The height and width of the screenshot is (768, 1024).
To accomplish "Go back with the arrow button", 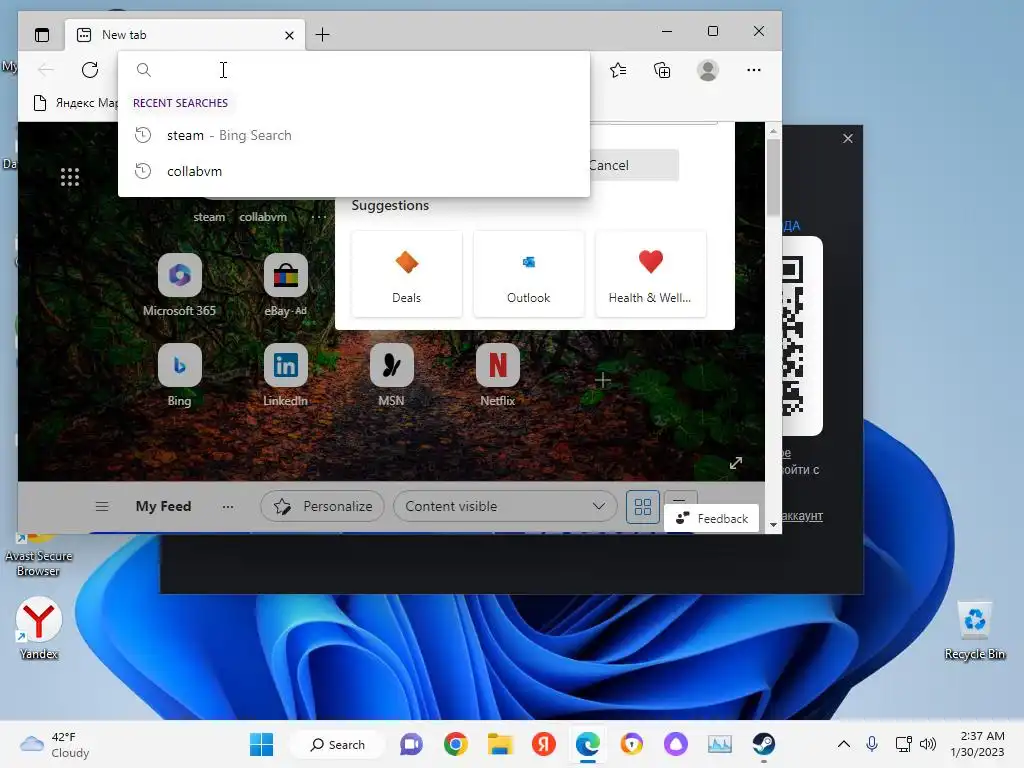I will click(x=46, y=70).
